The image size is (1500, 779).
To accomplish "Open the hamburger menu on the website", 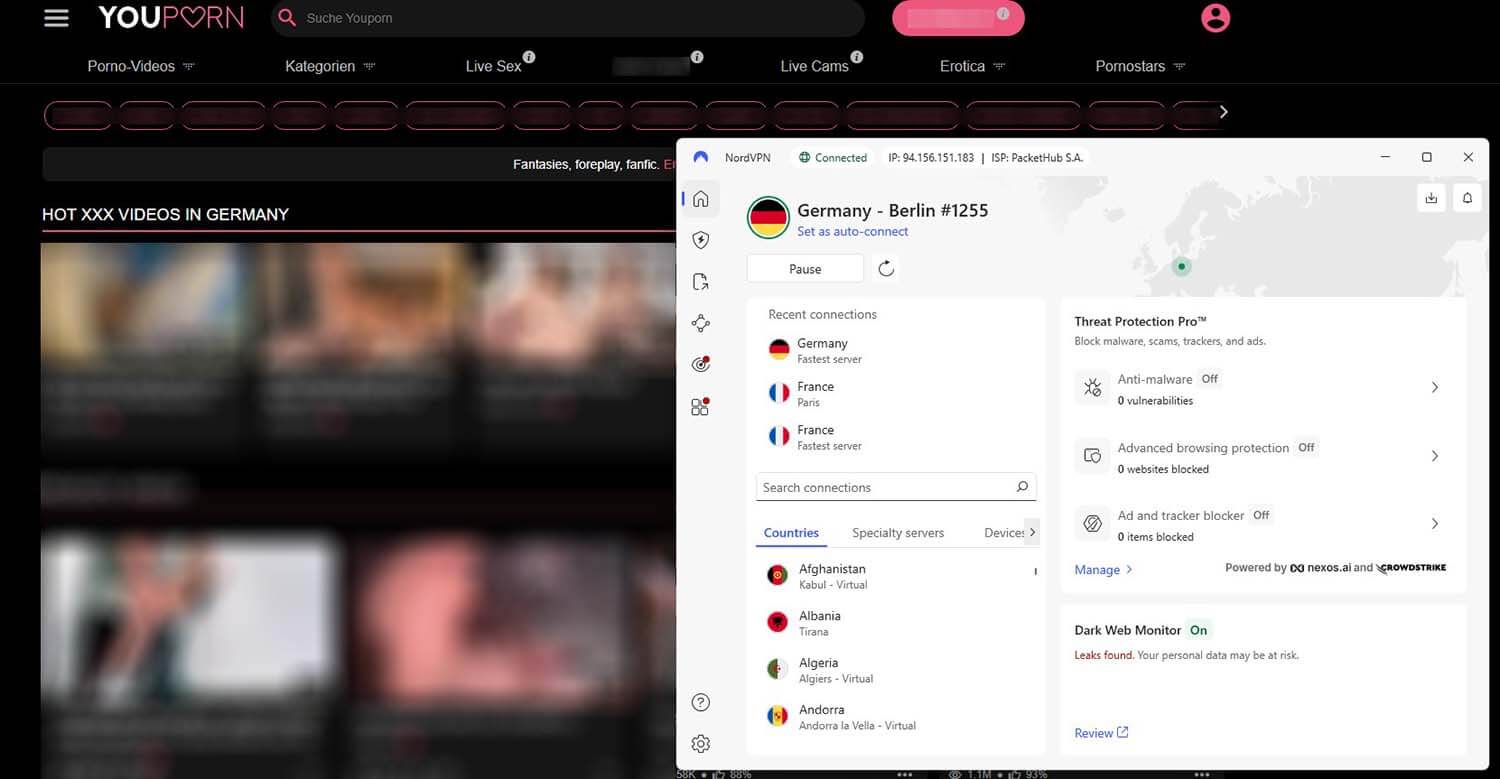I will tap(57, 18).
